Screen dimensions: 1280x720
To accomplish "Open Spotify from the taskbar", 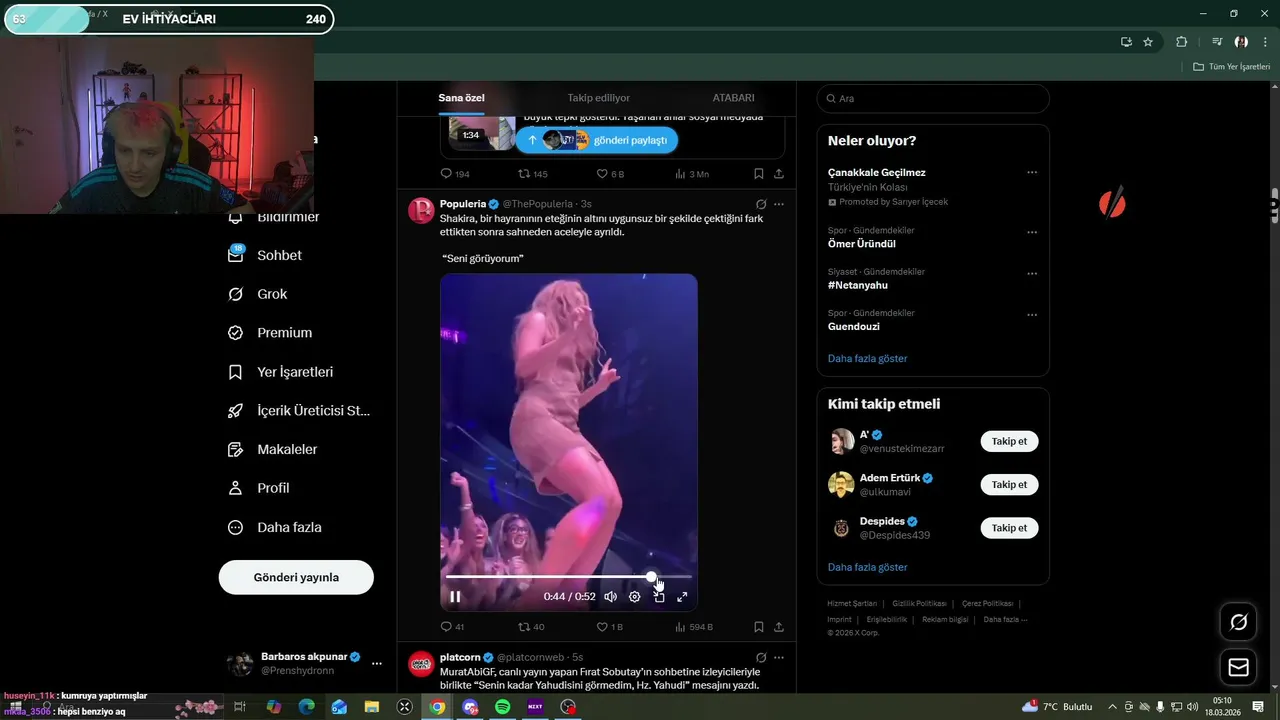I will pos(503,707).
